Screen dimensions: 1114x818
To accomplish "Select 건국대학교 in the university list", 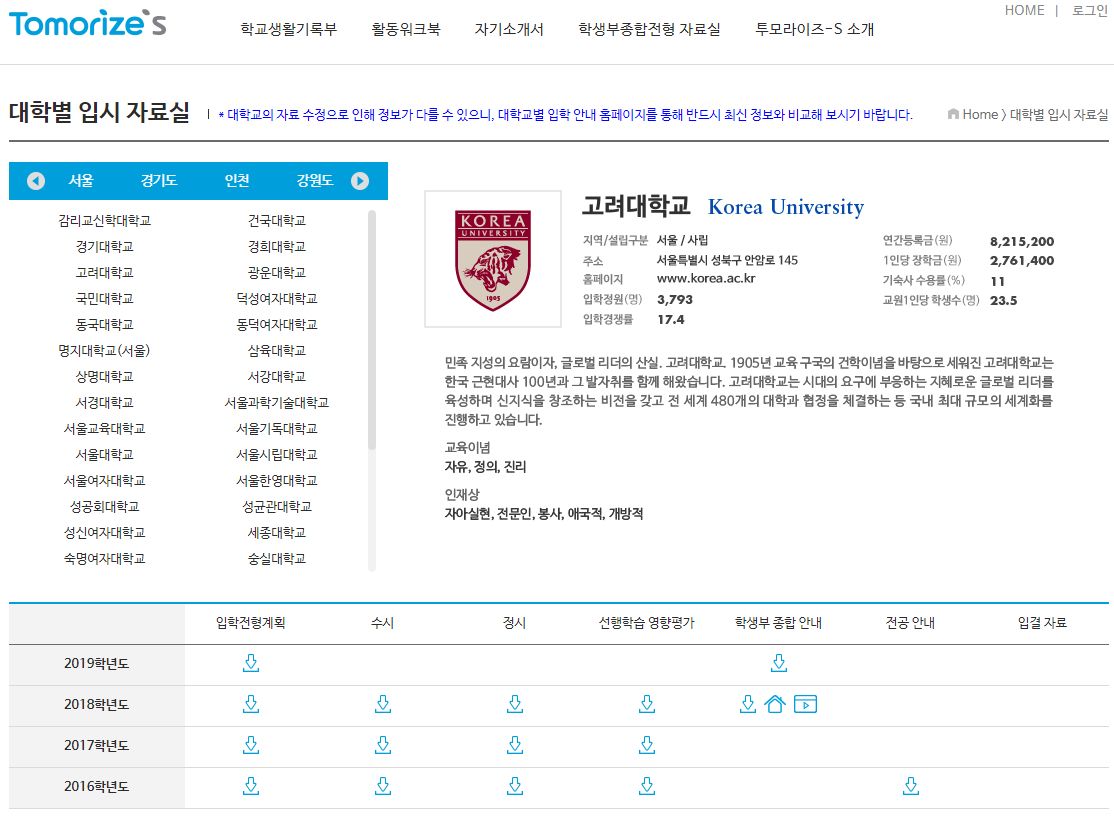I will pyautogui.click(x=276, y=221).
